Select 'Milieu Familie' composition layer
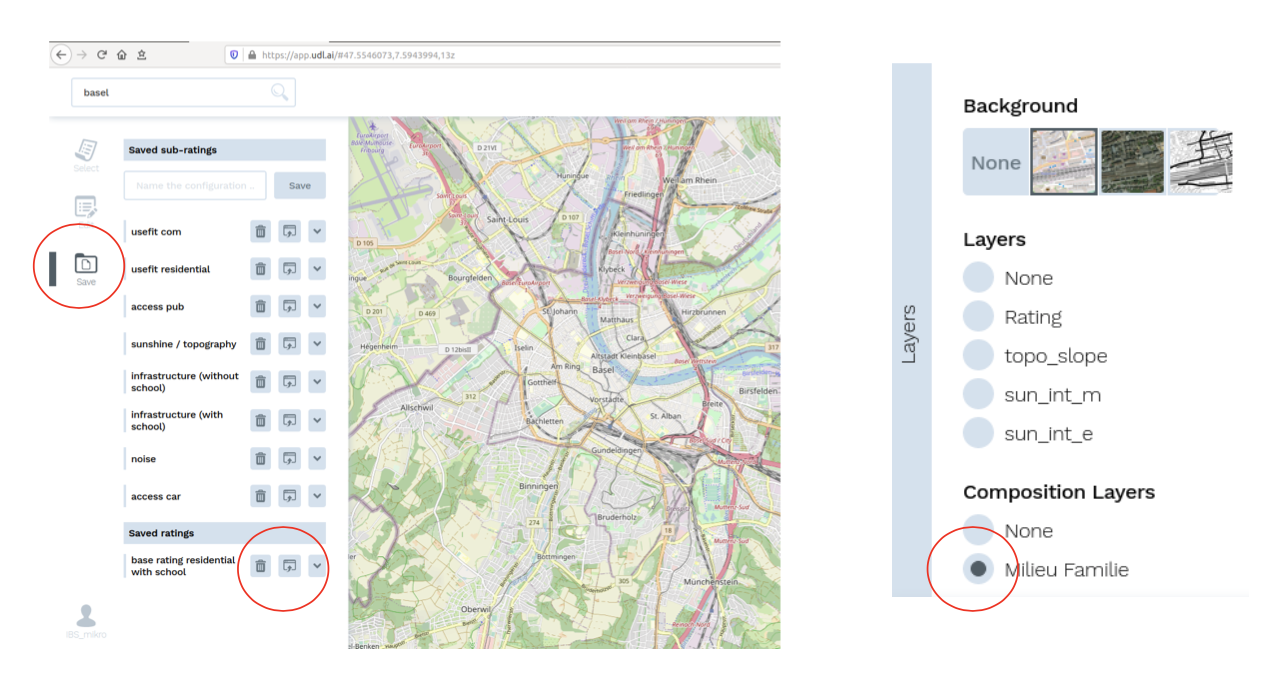Screen dimensions: 1286x680 coord(978,569)
